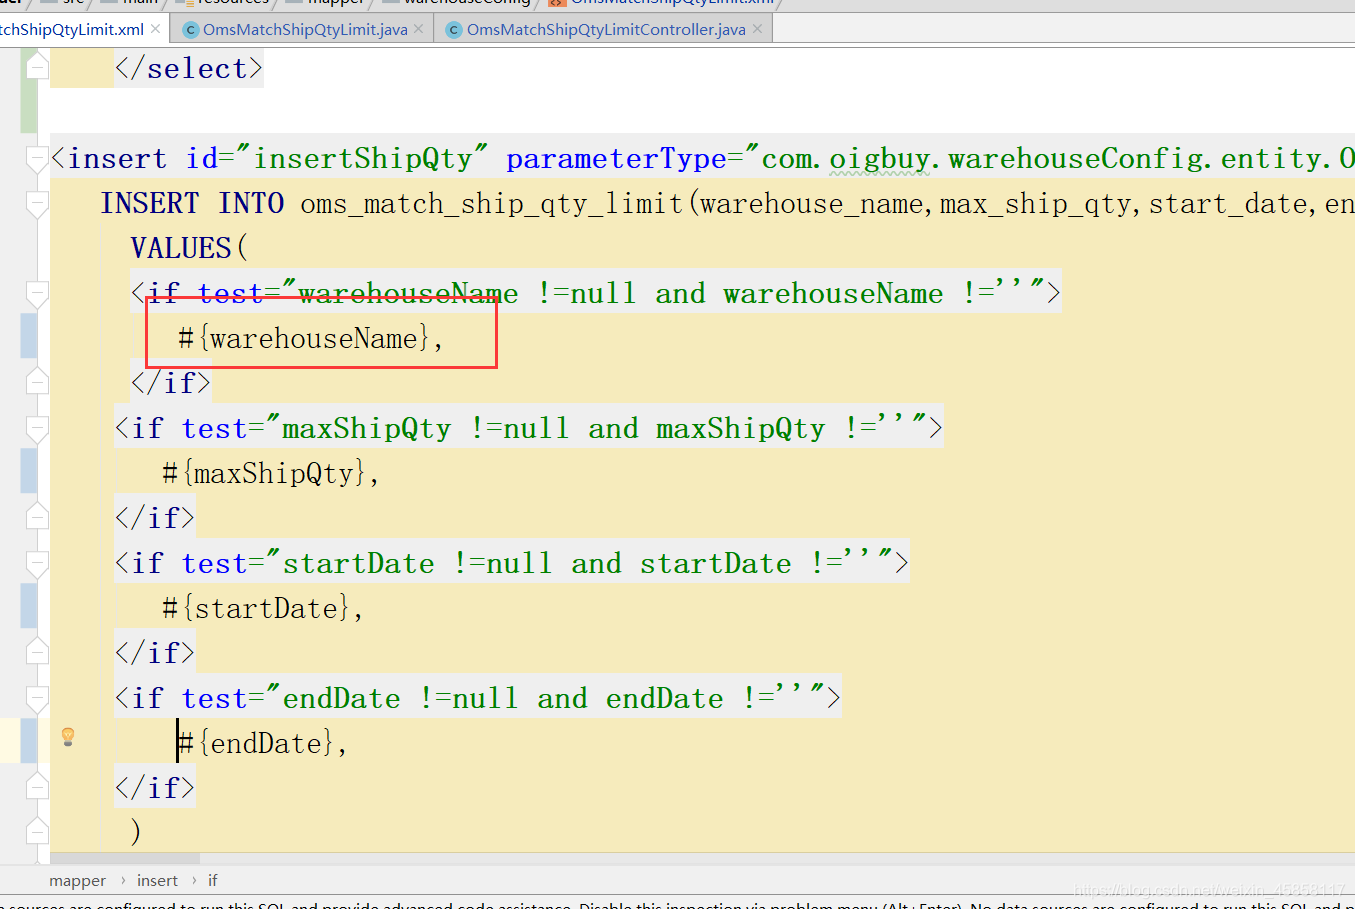Click fold end marker after #{maxShipQty}
The height and width of the screenshot is (909, 1355).
click(37, 518)
